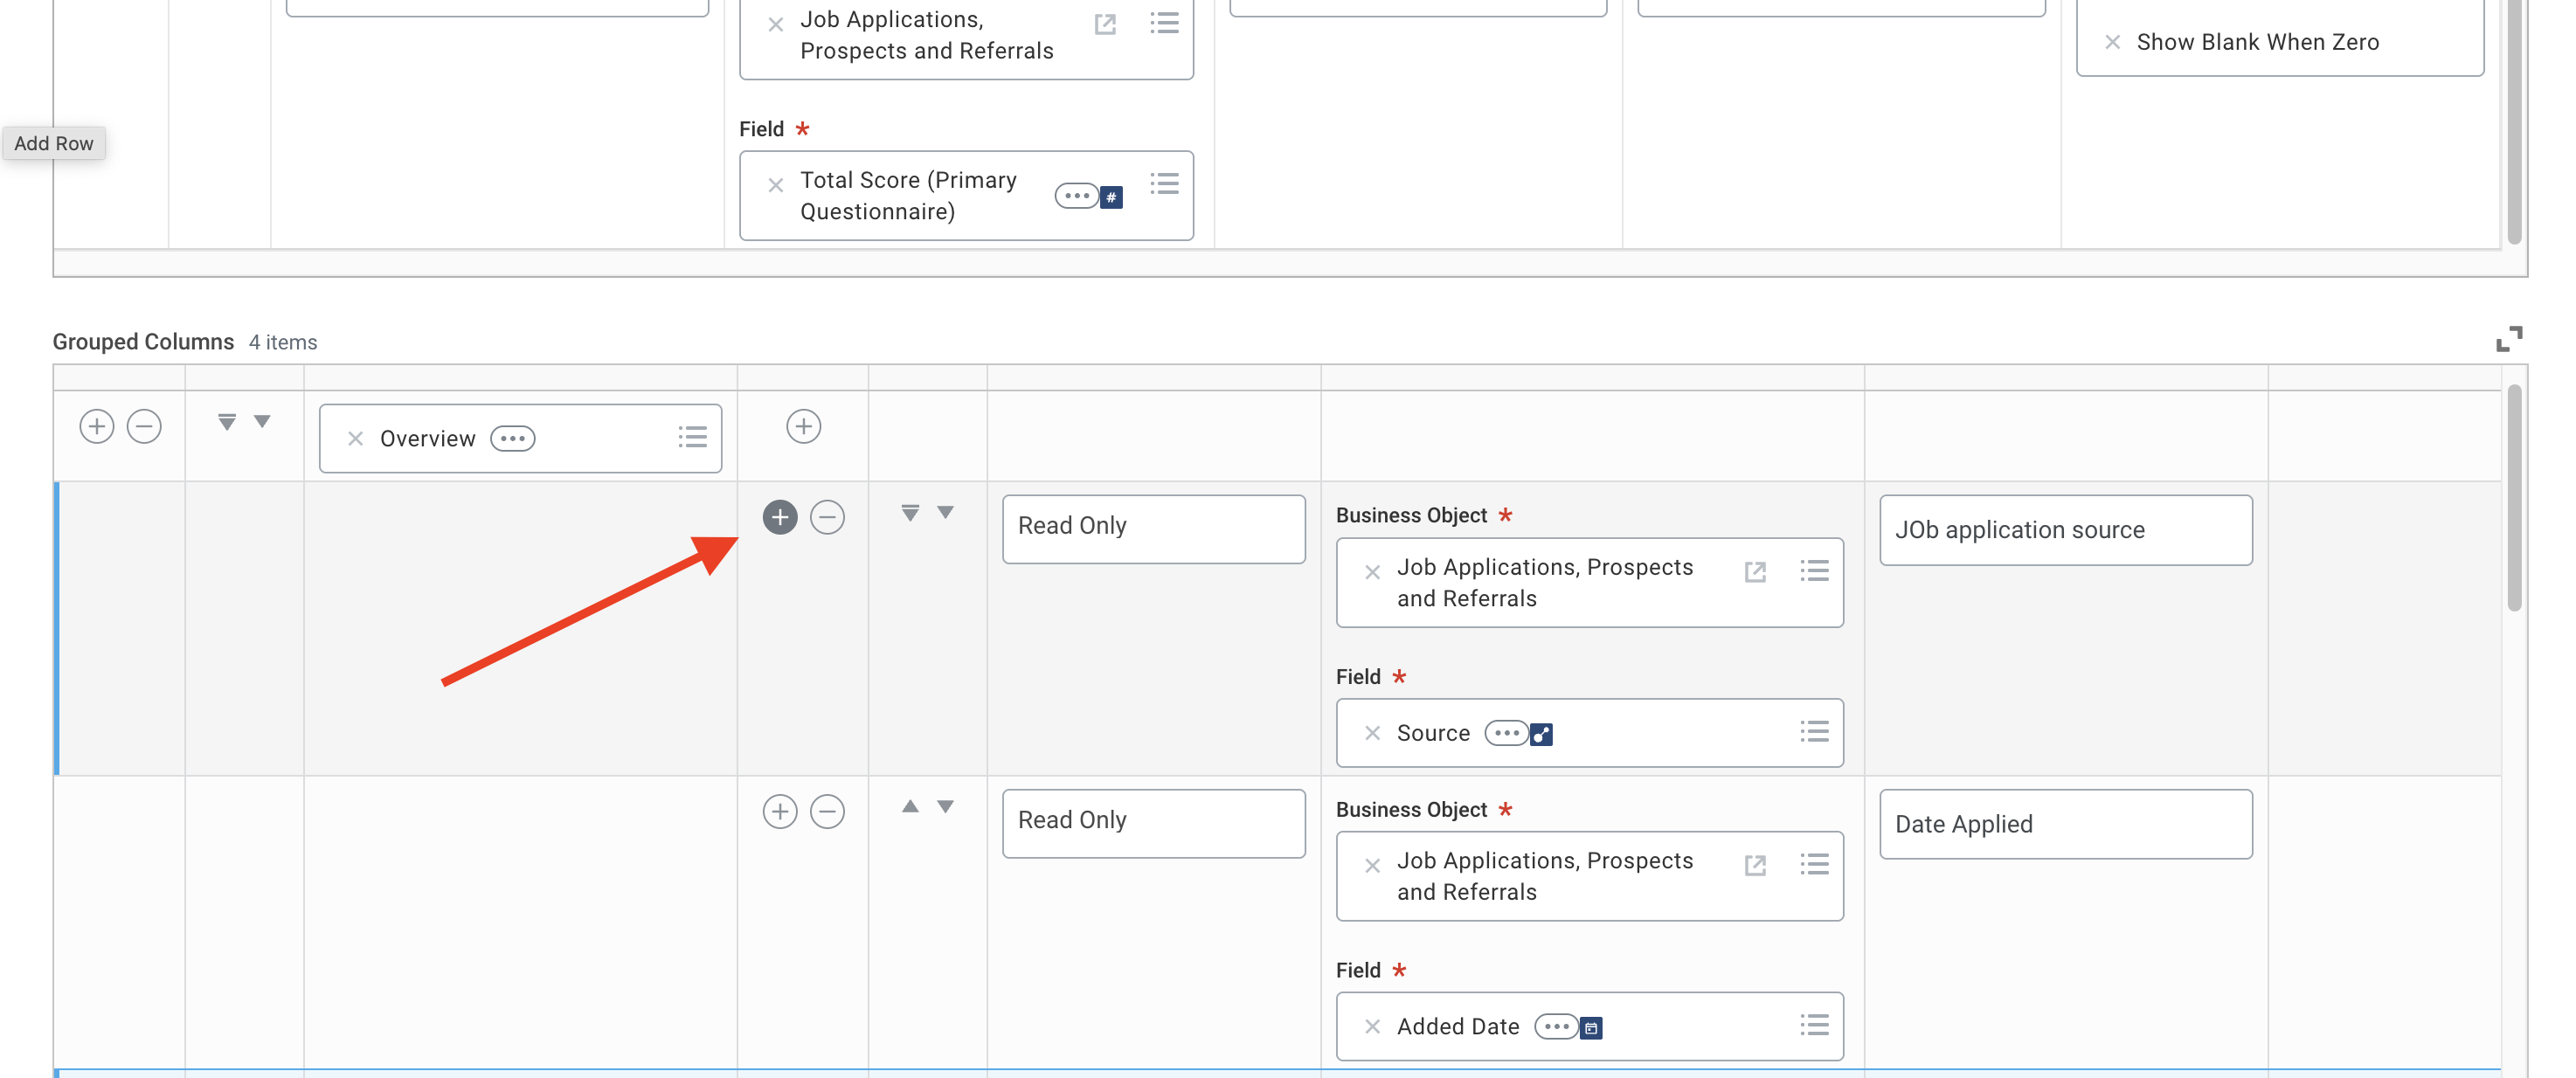The width and height of the screenshot is (2576, 1078).
Task: Open prompt list for the Source field
Action: tap(1813, 732)
